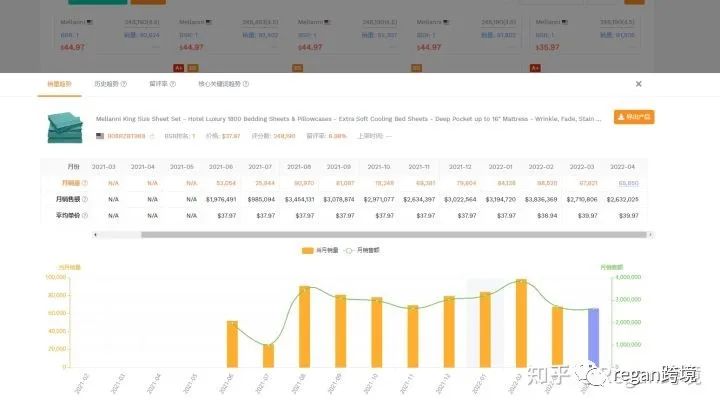
Task: Click help icon beside 留评率 tab
Action: tap(173, 84)
